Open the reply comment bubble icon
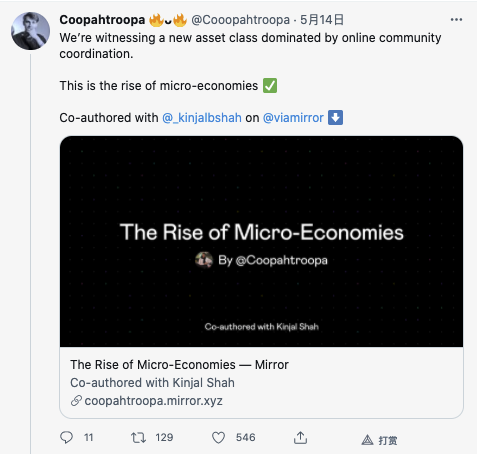The height and width of the screenshot is (454, 477). (66, 437)
